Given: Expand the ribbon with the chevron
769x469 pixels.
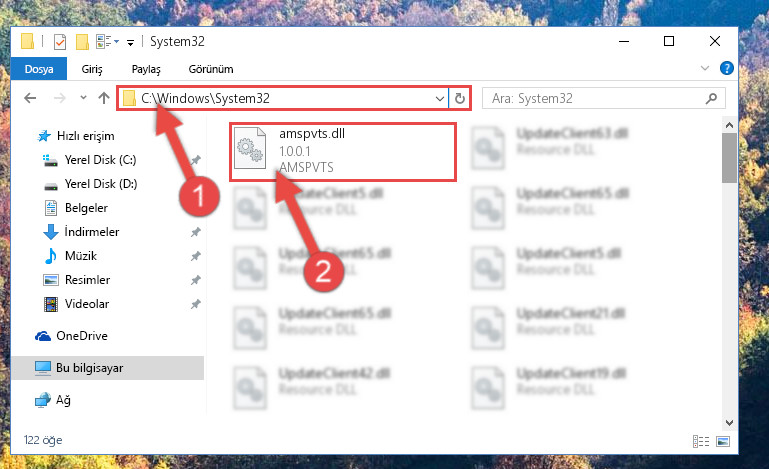Looking at the screenshot, I should pos(705,68).
